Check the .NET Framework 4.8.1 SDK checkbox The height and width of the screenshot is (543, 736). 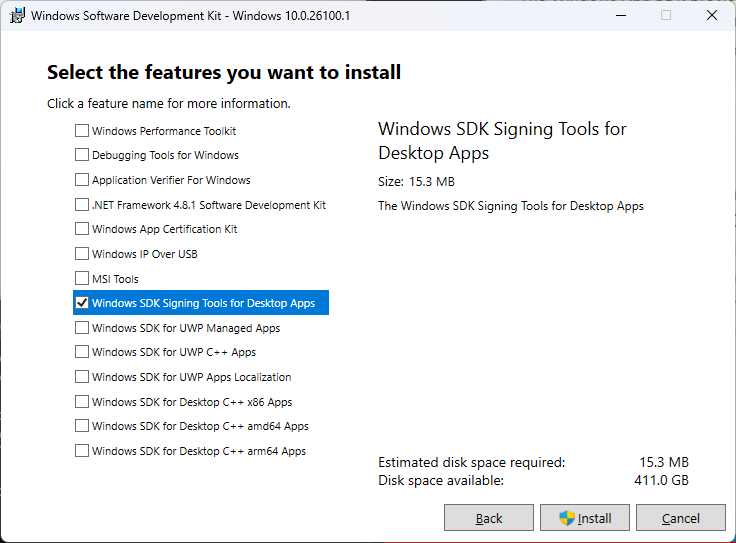82,205
